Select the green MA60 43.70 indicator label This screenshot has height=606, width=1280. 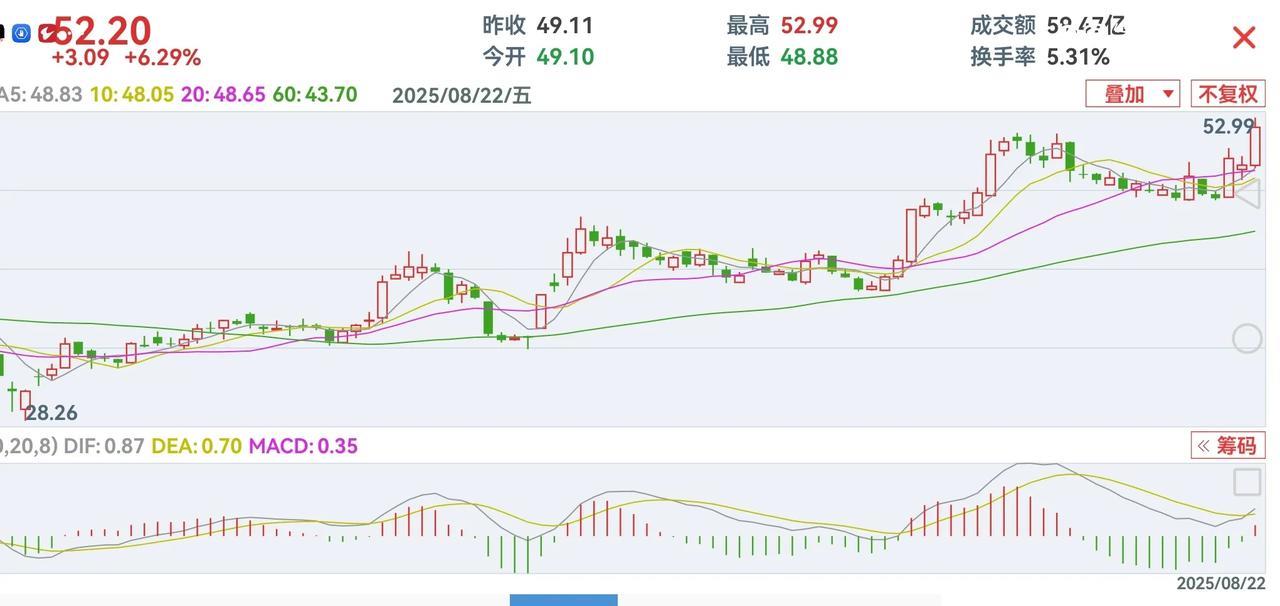click(315, 95)
